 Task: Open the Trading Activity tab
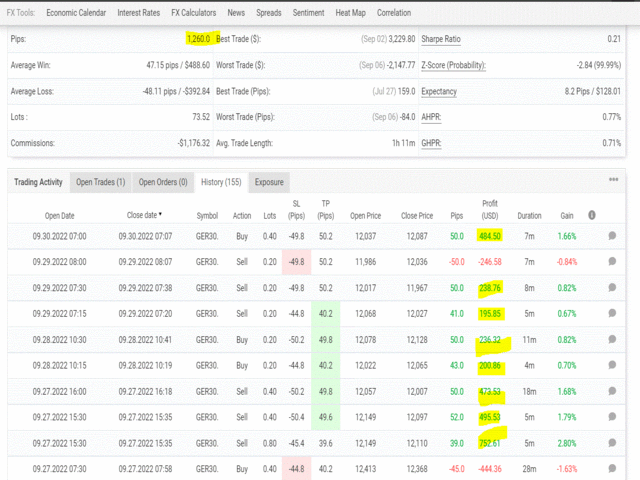(x=38, y=182)
